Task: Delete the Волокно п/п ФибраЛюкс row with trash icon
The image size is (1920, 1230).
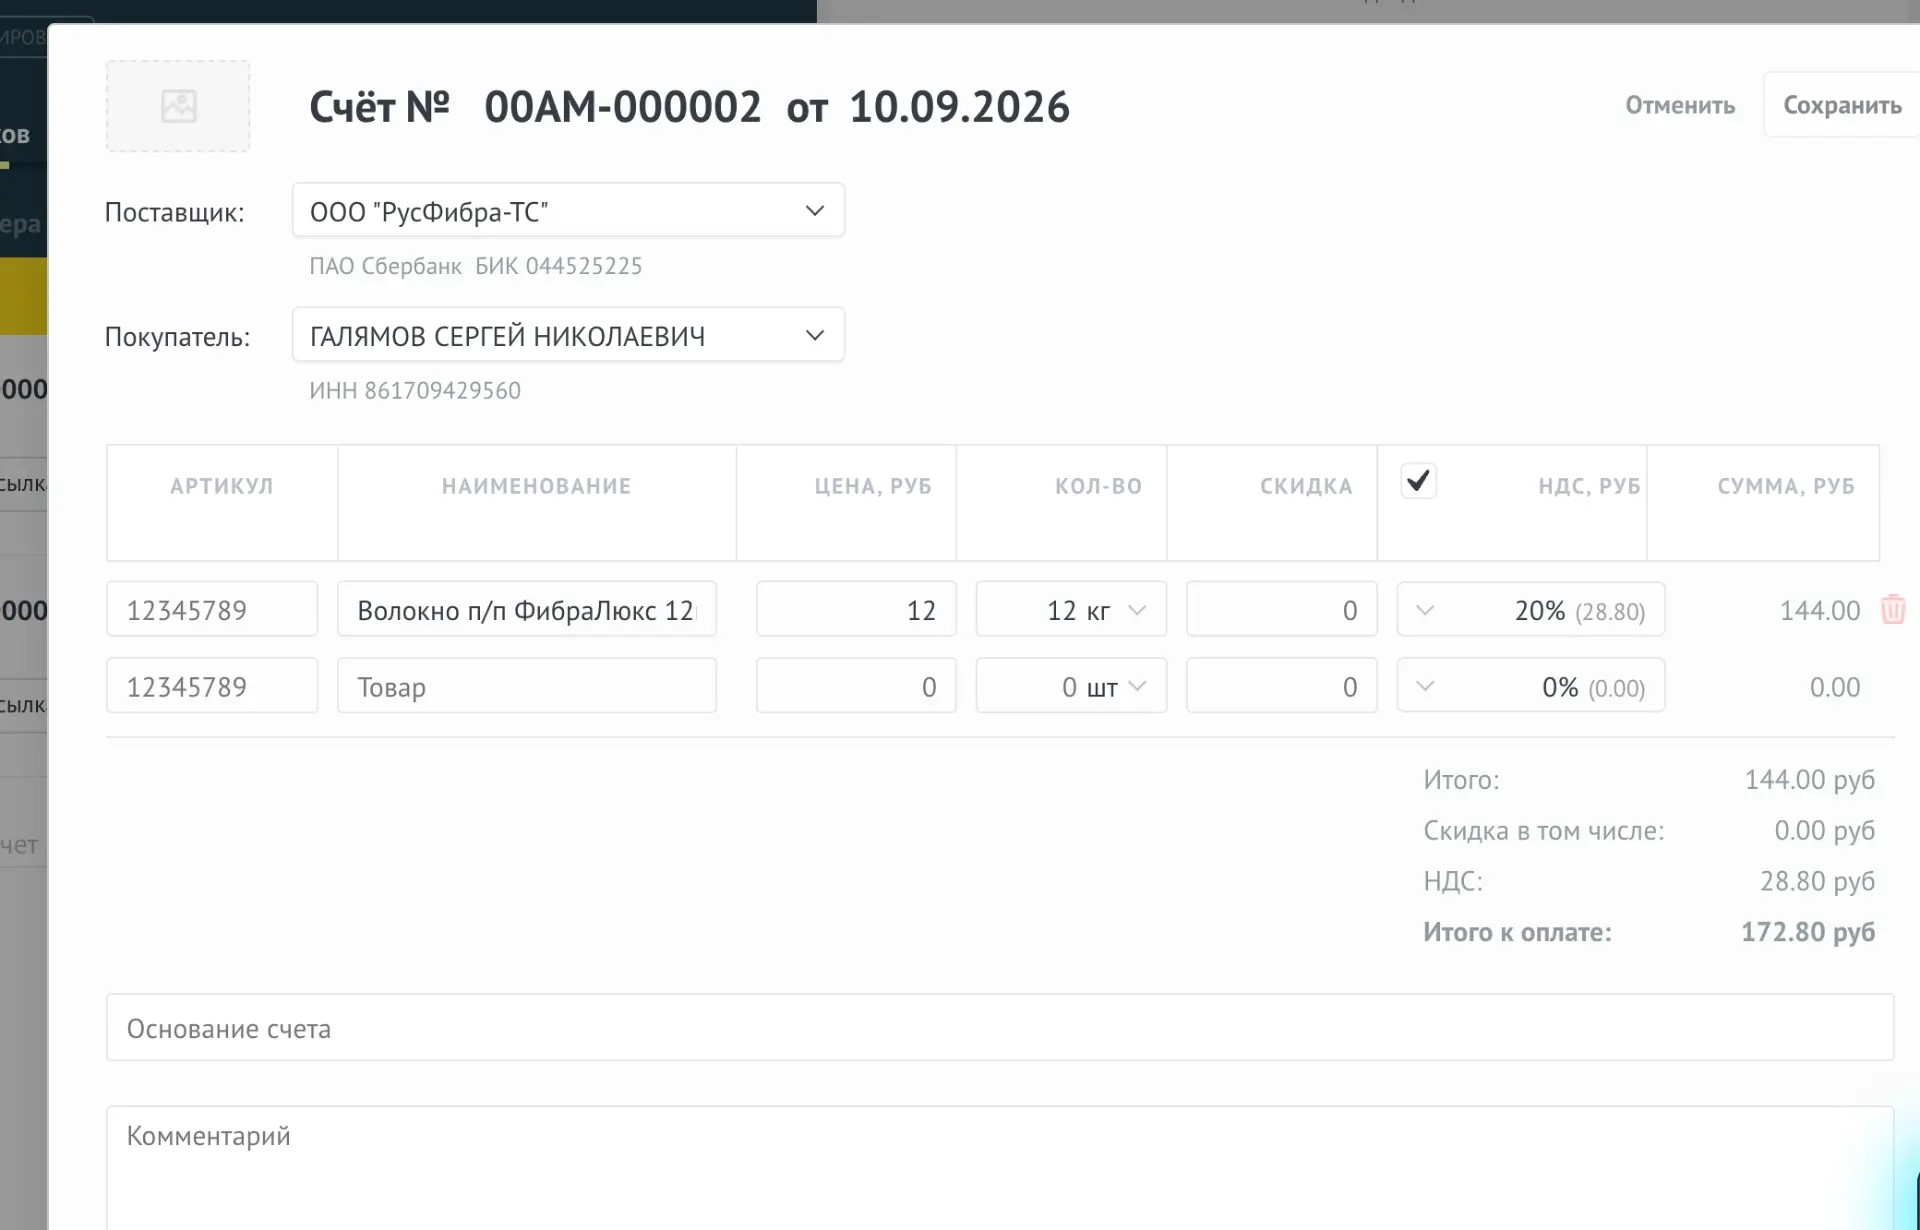Action: [x=1893, y=610]
